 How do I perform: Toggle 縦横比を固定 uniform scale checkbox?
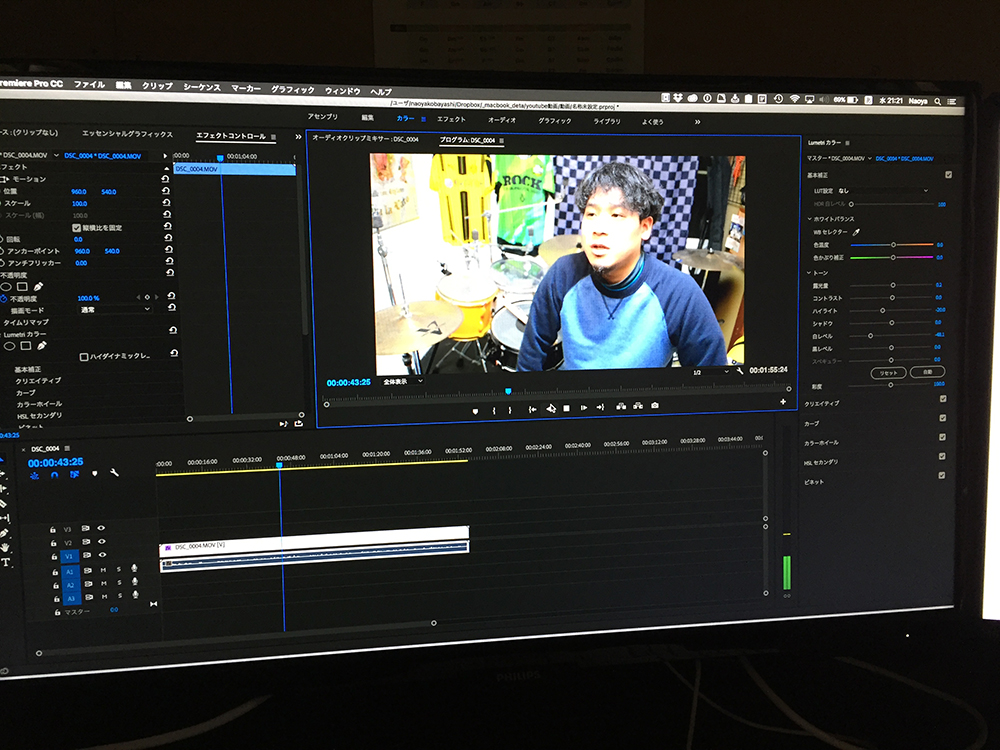(77, 228)
